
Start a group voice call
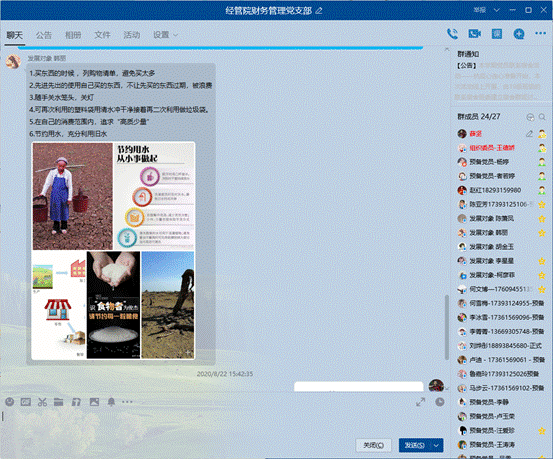pos(452,34)
